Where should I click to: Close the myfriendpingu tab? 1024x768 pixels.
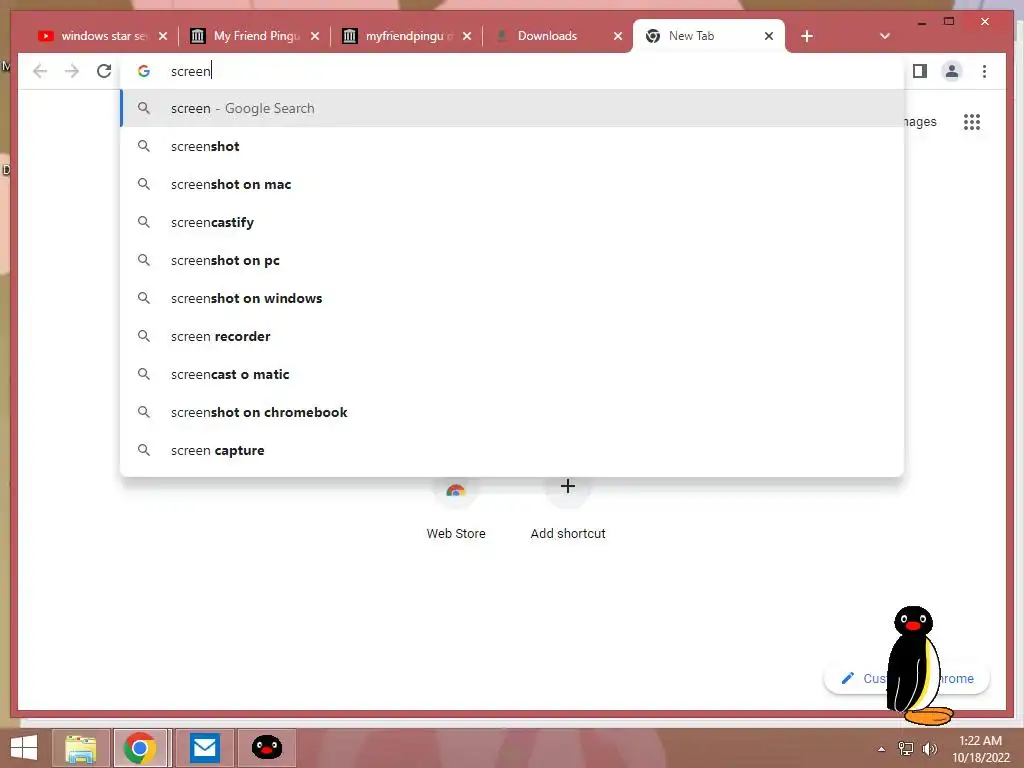point(467,36)
